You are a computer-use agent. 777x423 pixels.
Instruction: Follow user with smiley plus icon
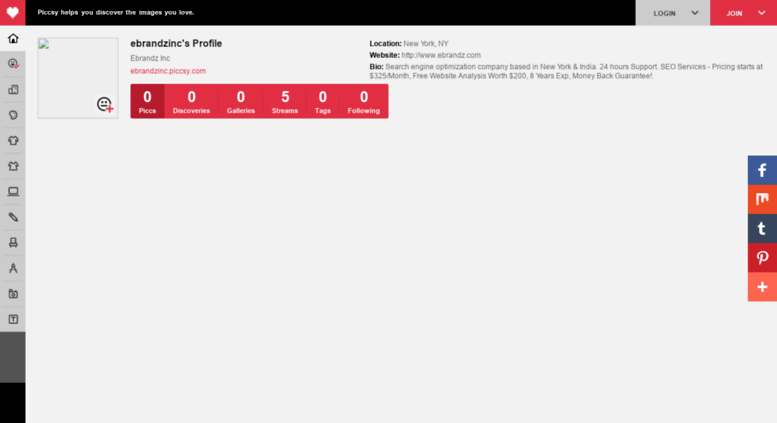click(105, 105)
